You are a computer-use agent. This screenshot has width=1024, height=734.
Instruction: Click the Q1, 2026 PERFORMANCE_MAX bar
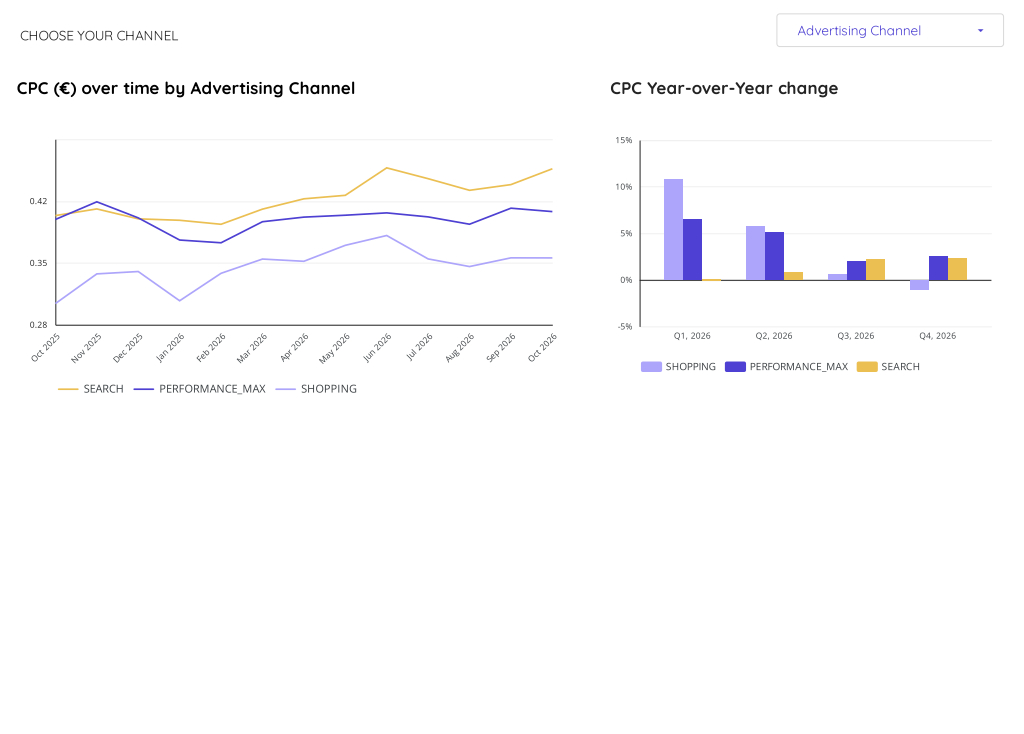[x=692, y=250]
